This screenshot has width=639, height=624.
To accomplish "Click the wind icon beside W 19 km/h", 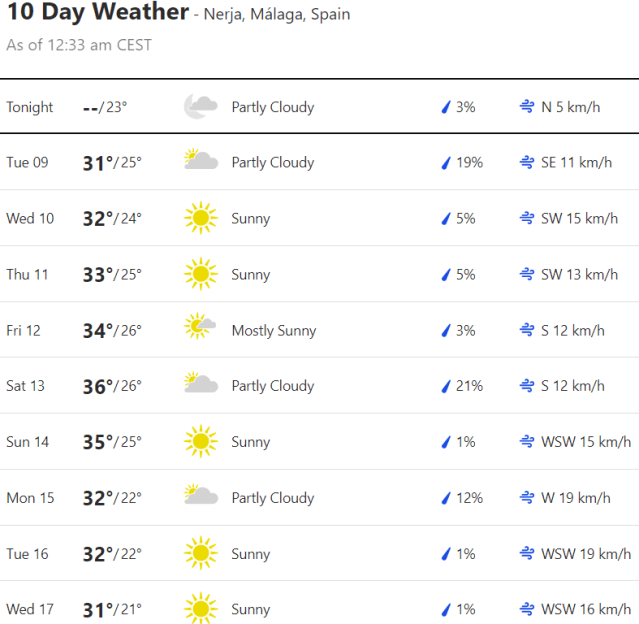I will 526,498.
